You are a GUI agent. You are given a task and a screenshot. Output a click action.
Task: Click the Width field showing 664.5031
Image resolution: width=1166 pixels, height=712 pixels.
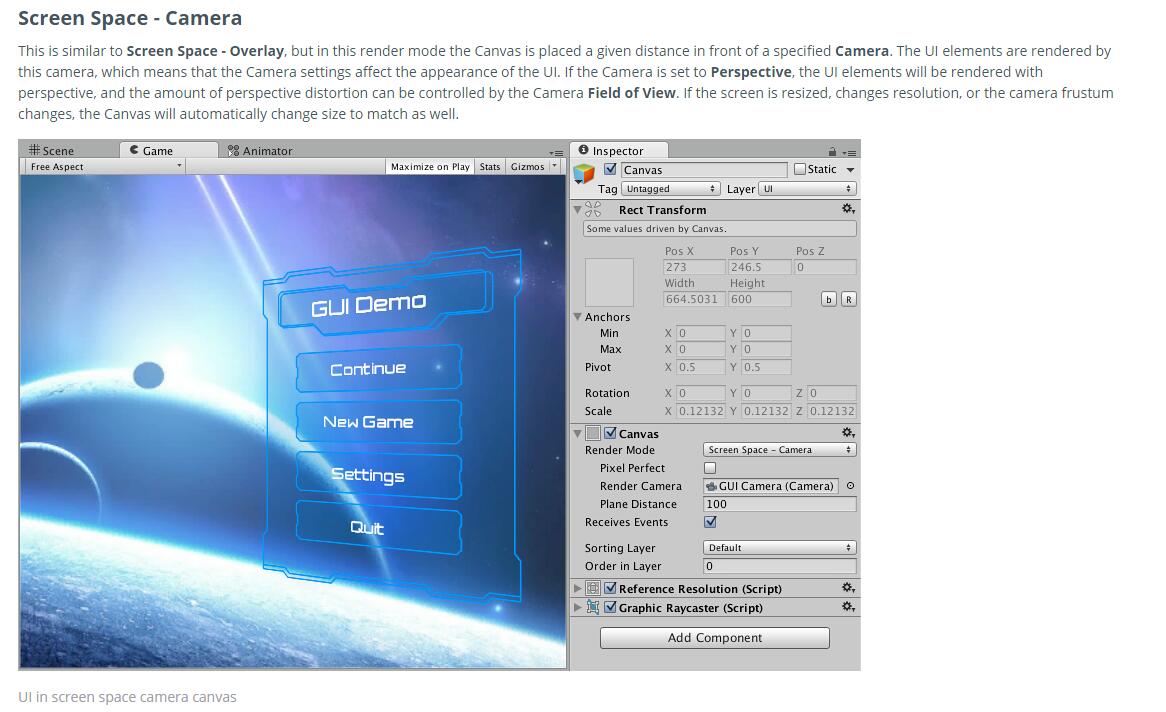coord(694,299)
